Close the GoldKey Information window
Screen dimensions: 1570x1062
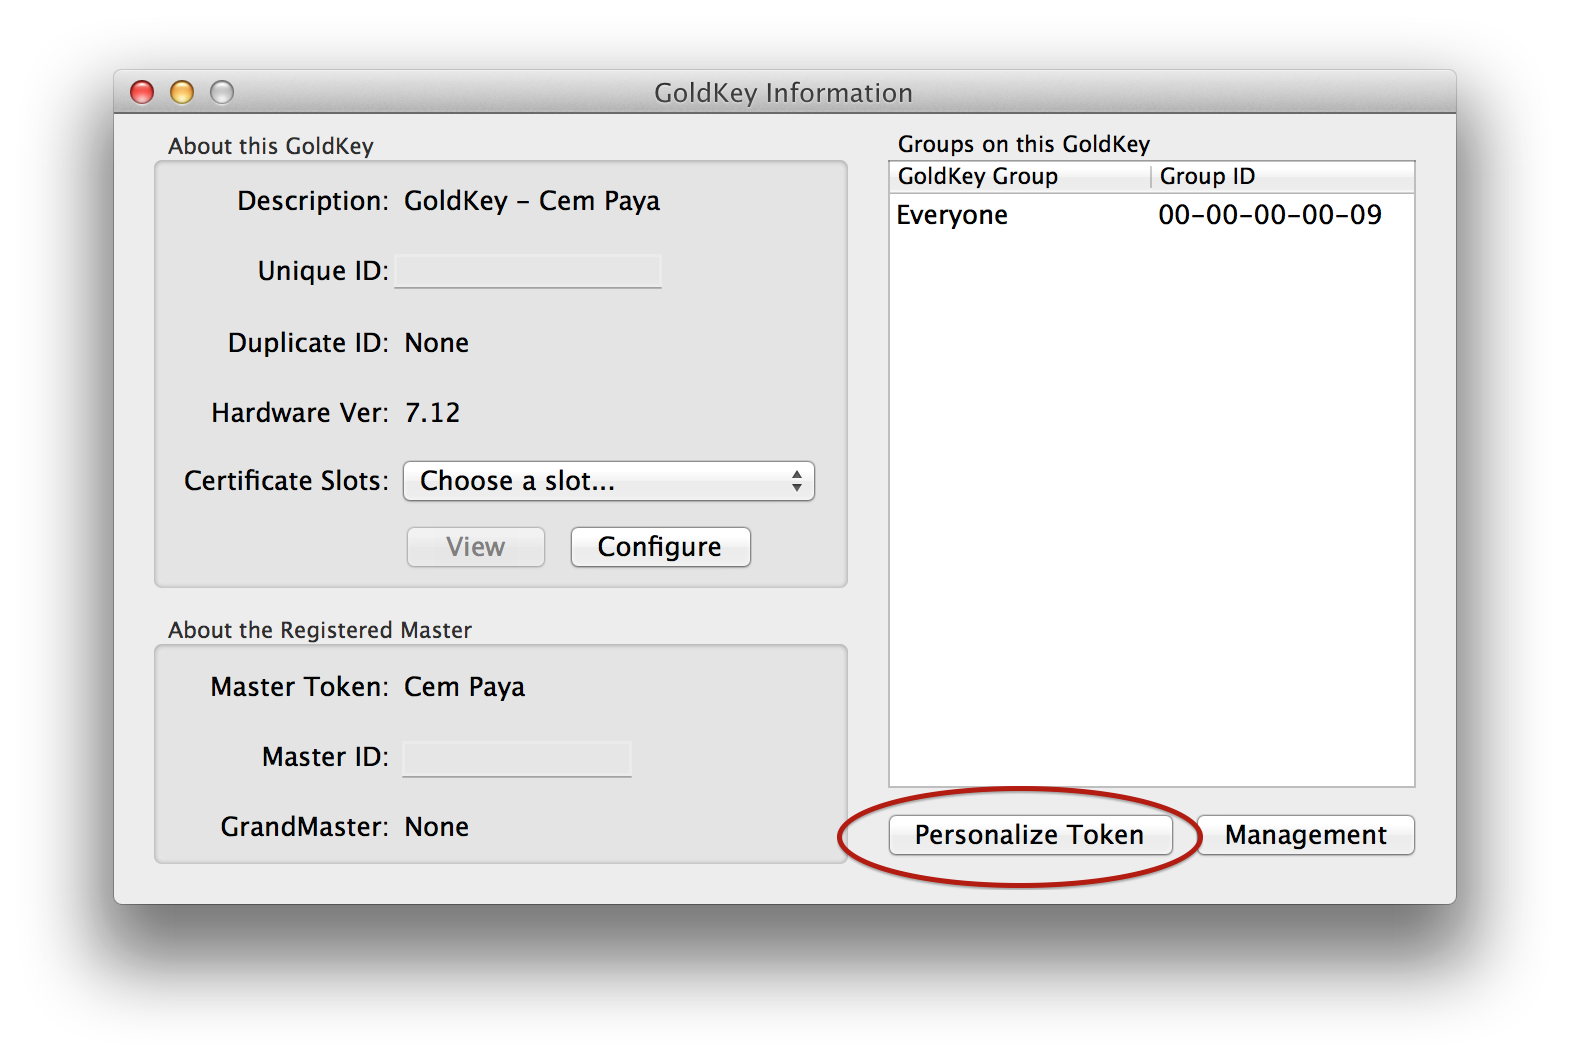click(x=142, y=93)
